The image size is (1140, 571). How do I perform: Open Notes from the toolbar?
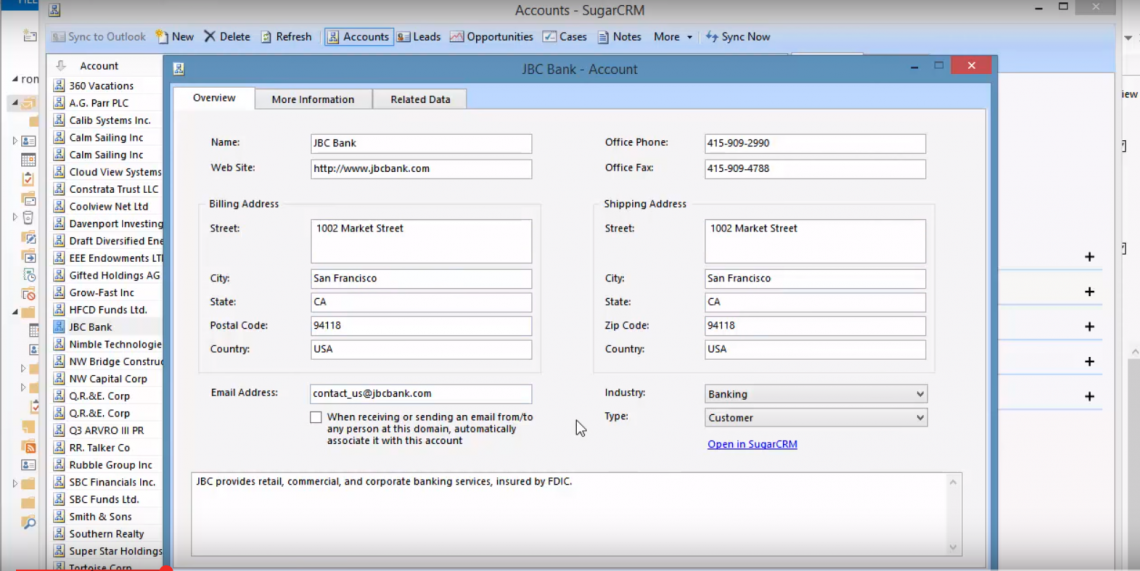point(619,36)
